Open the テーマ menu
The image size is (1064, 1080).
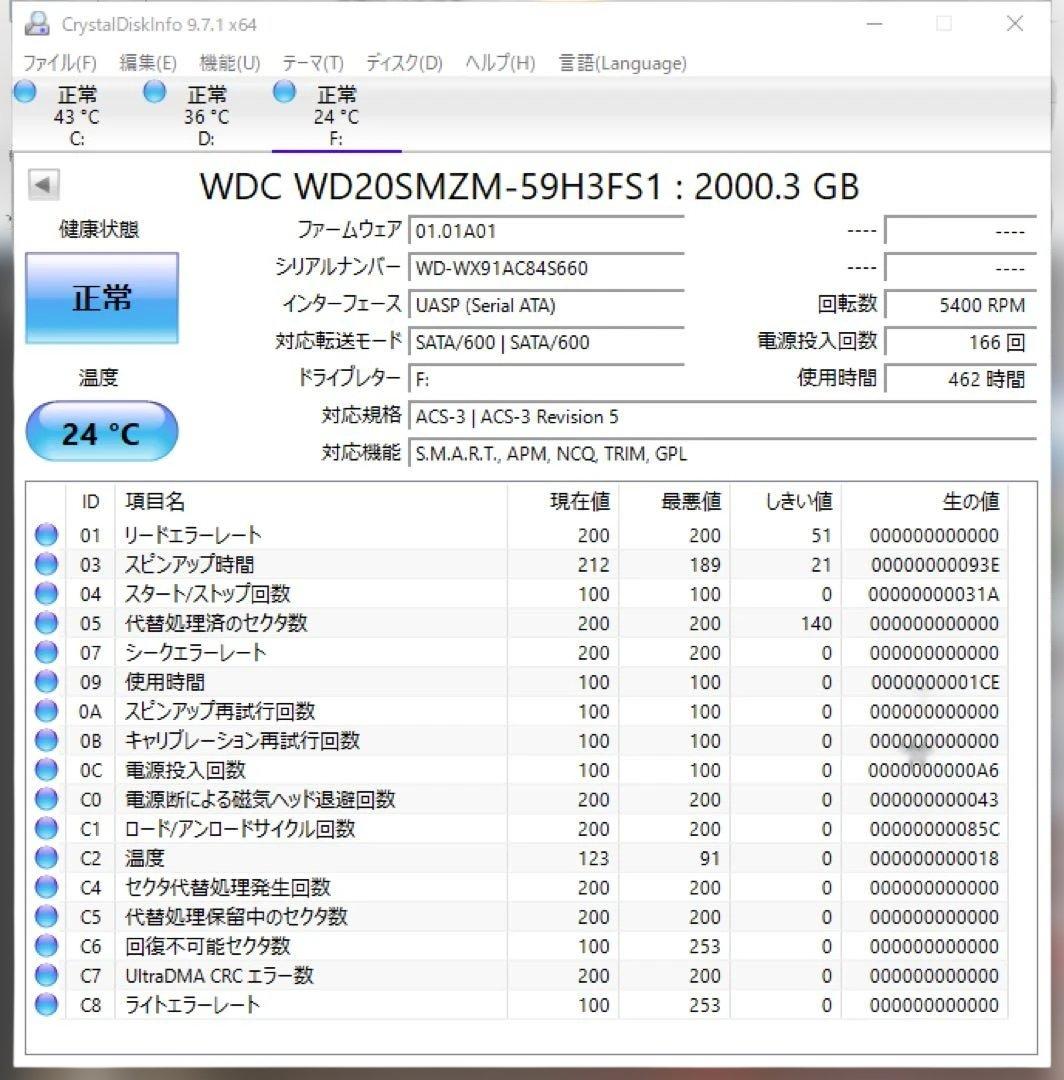click(x=311, y=62)
